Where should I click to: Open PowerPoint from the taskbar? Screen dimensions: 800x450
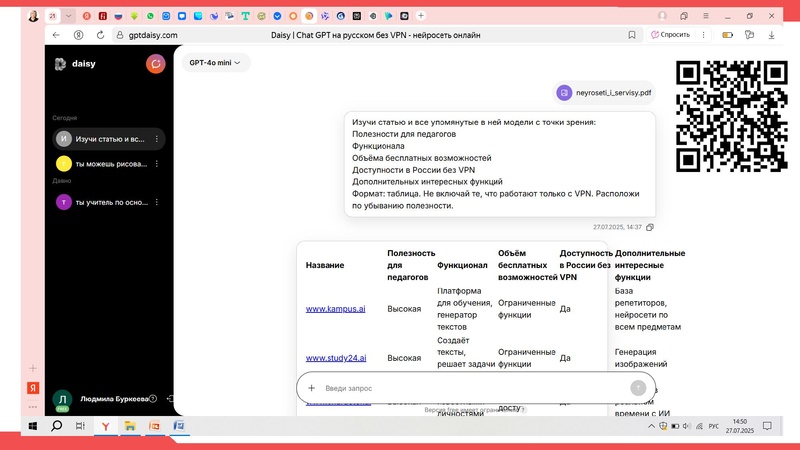(x=155, y=426)
